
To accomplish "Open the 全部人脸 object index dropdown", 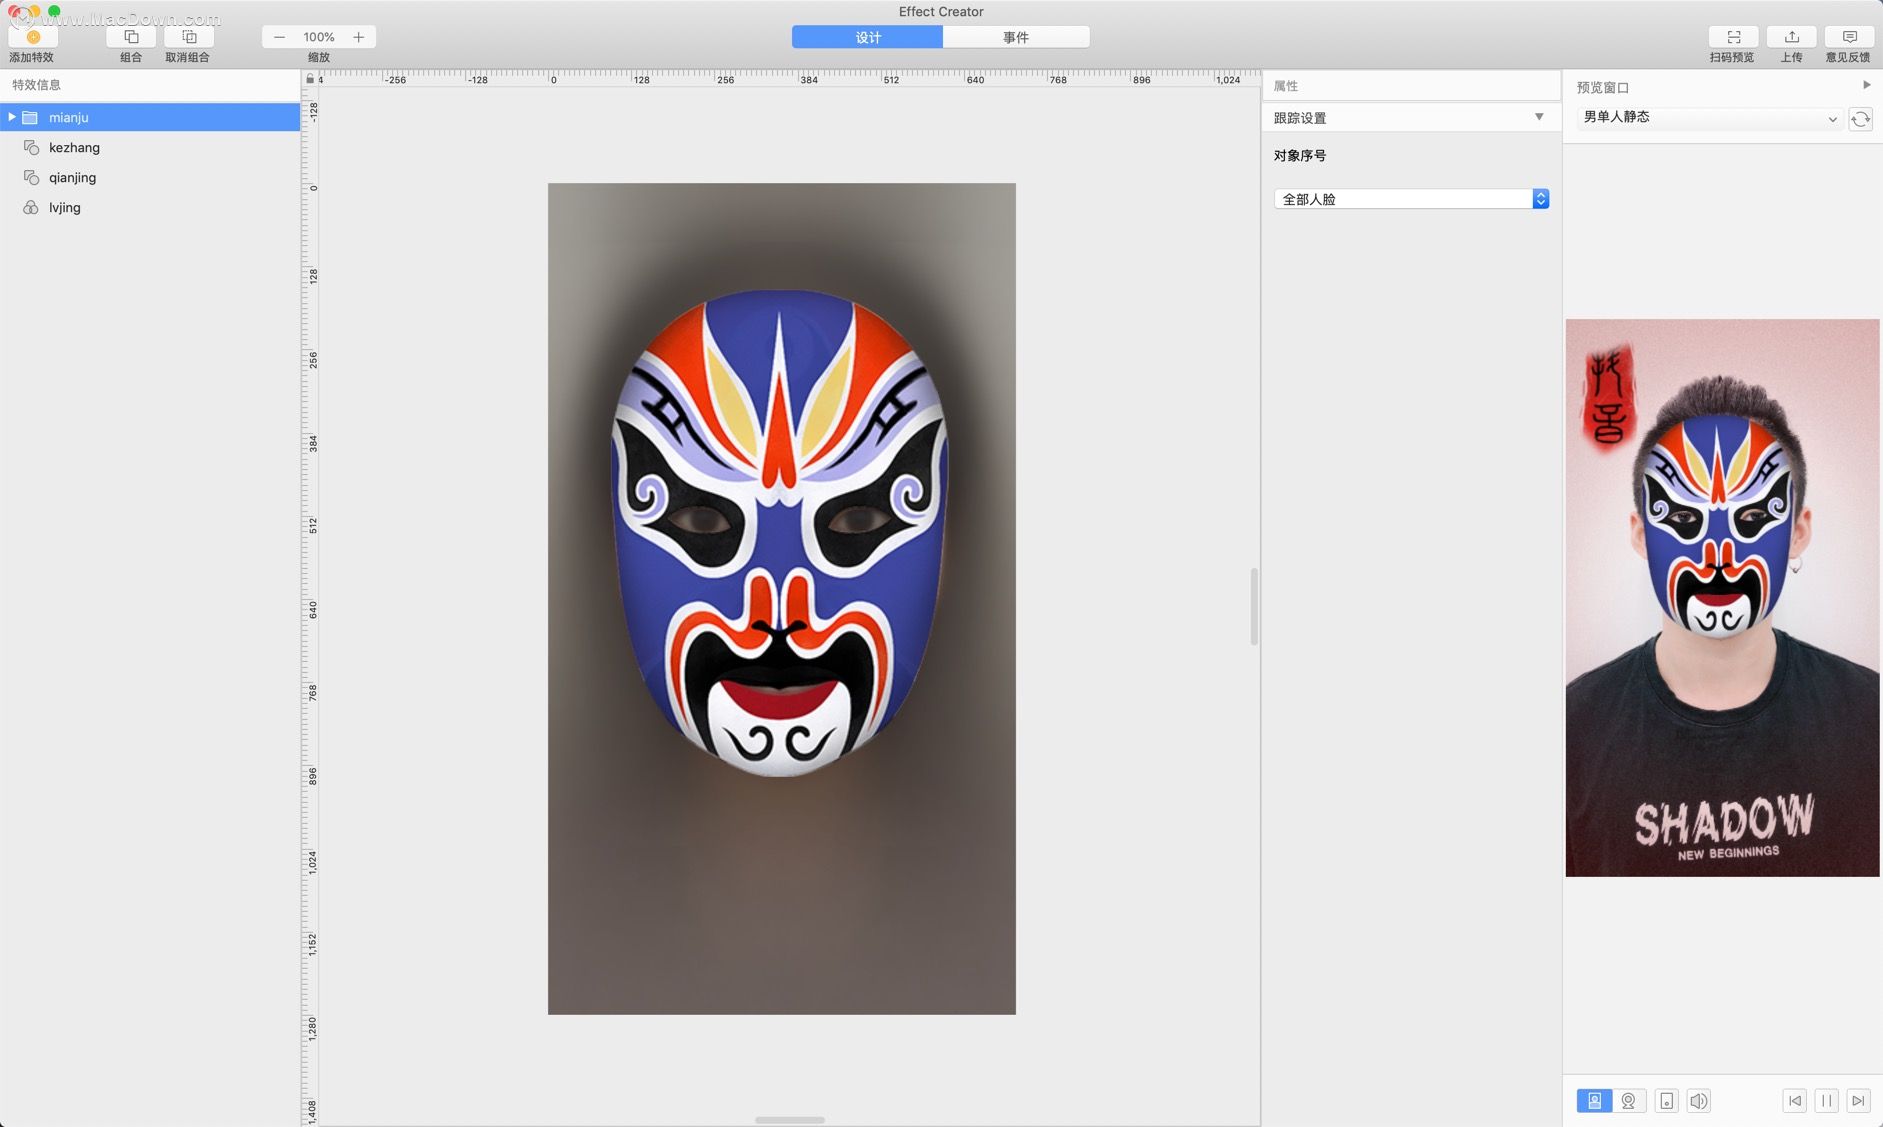I will click(x=1411, y=199).
